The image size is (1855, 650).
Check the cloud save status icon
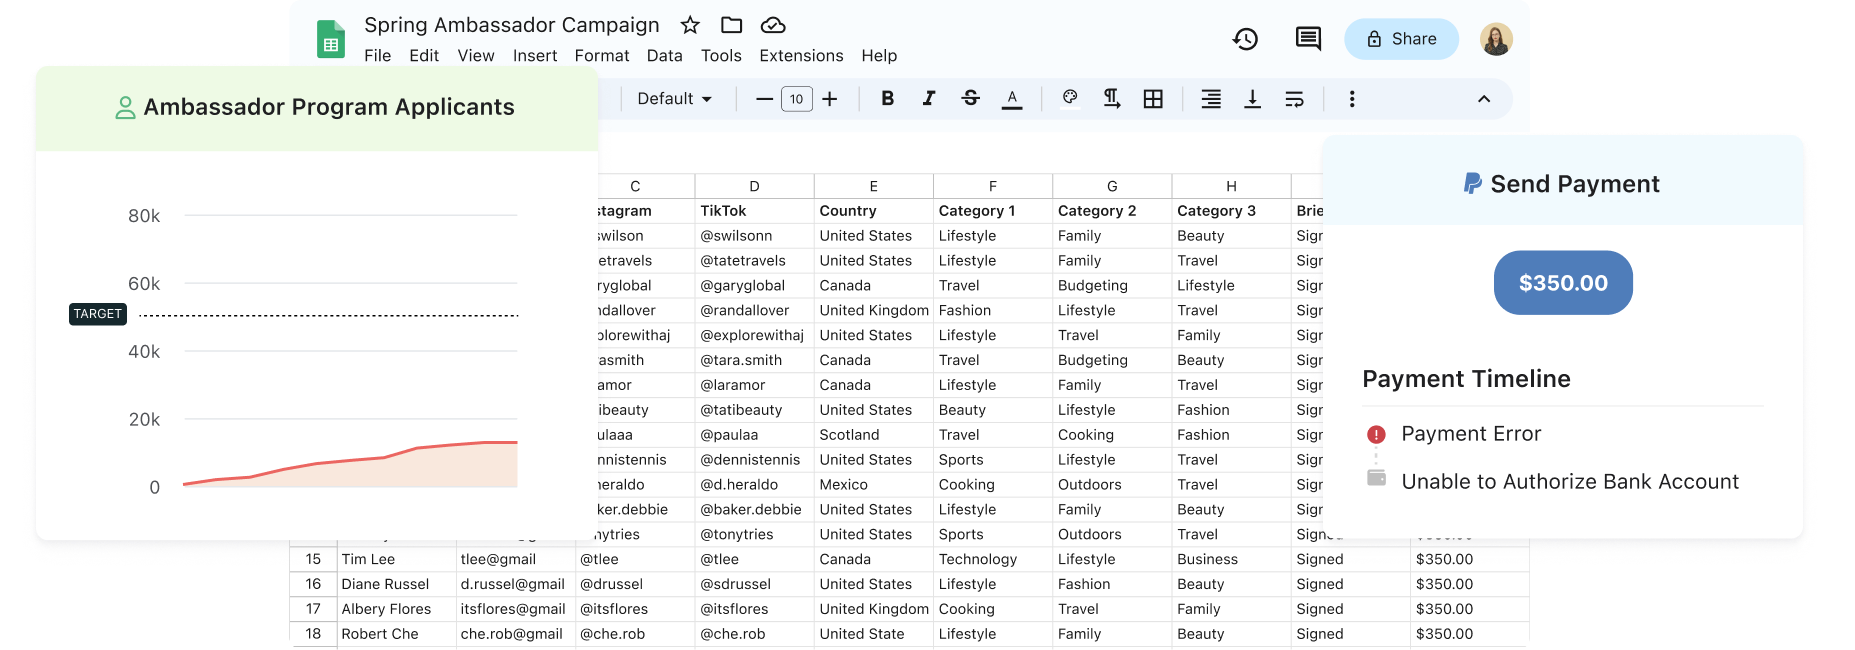click(773, 25)
